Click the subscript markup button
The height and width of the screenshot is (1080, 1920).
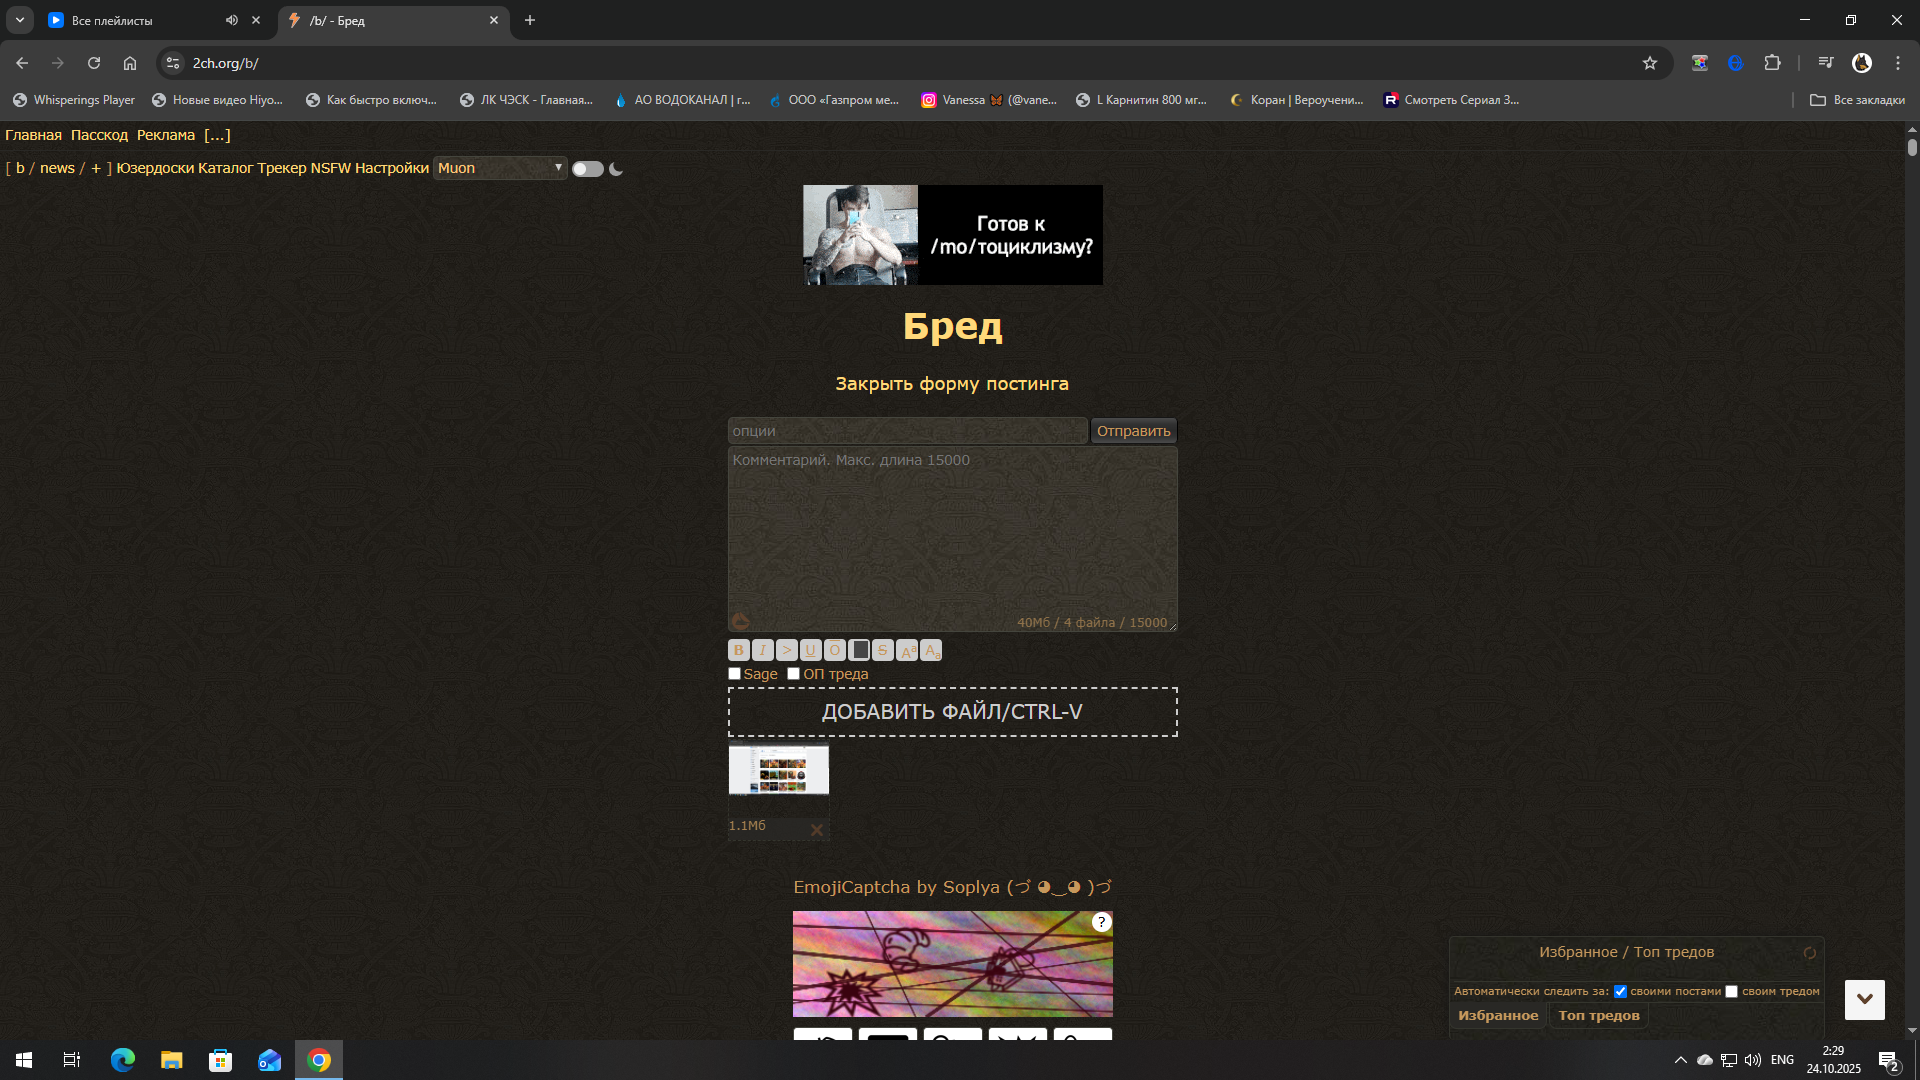click(931, 650)
